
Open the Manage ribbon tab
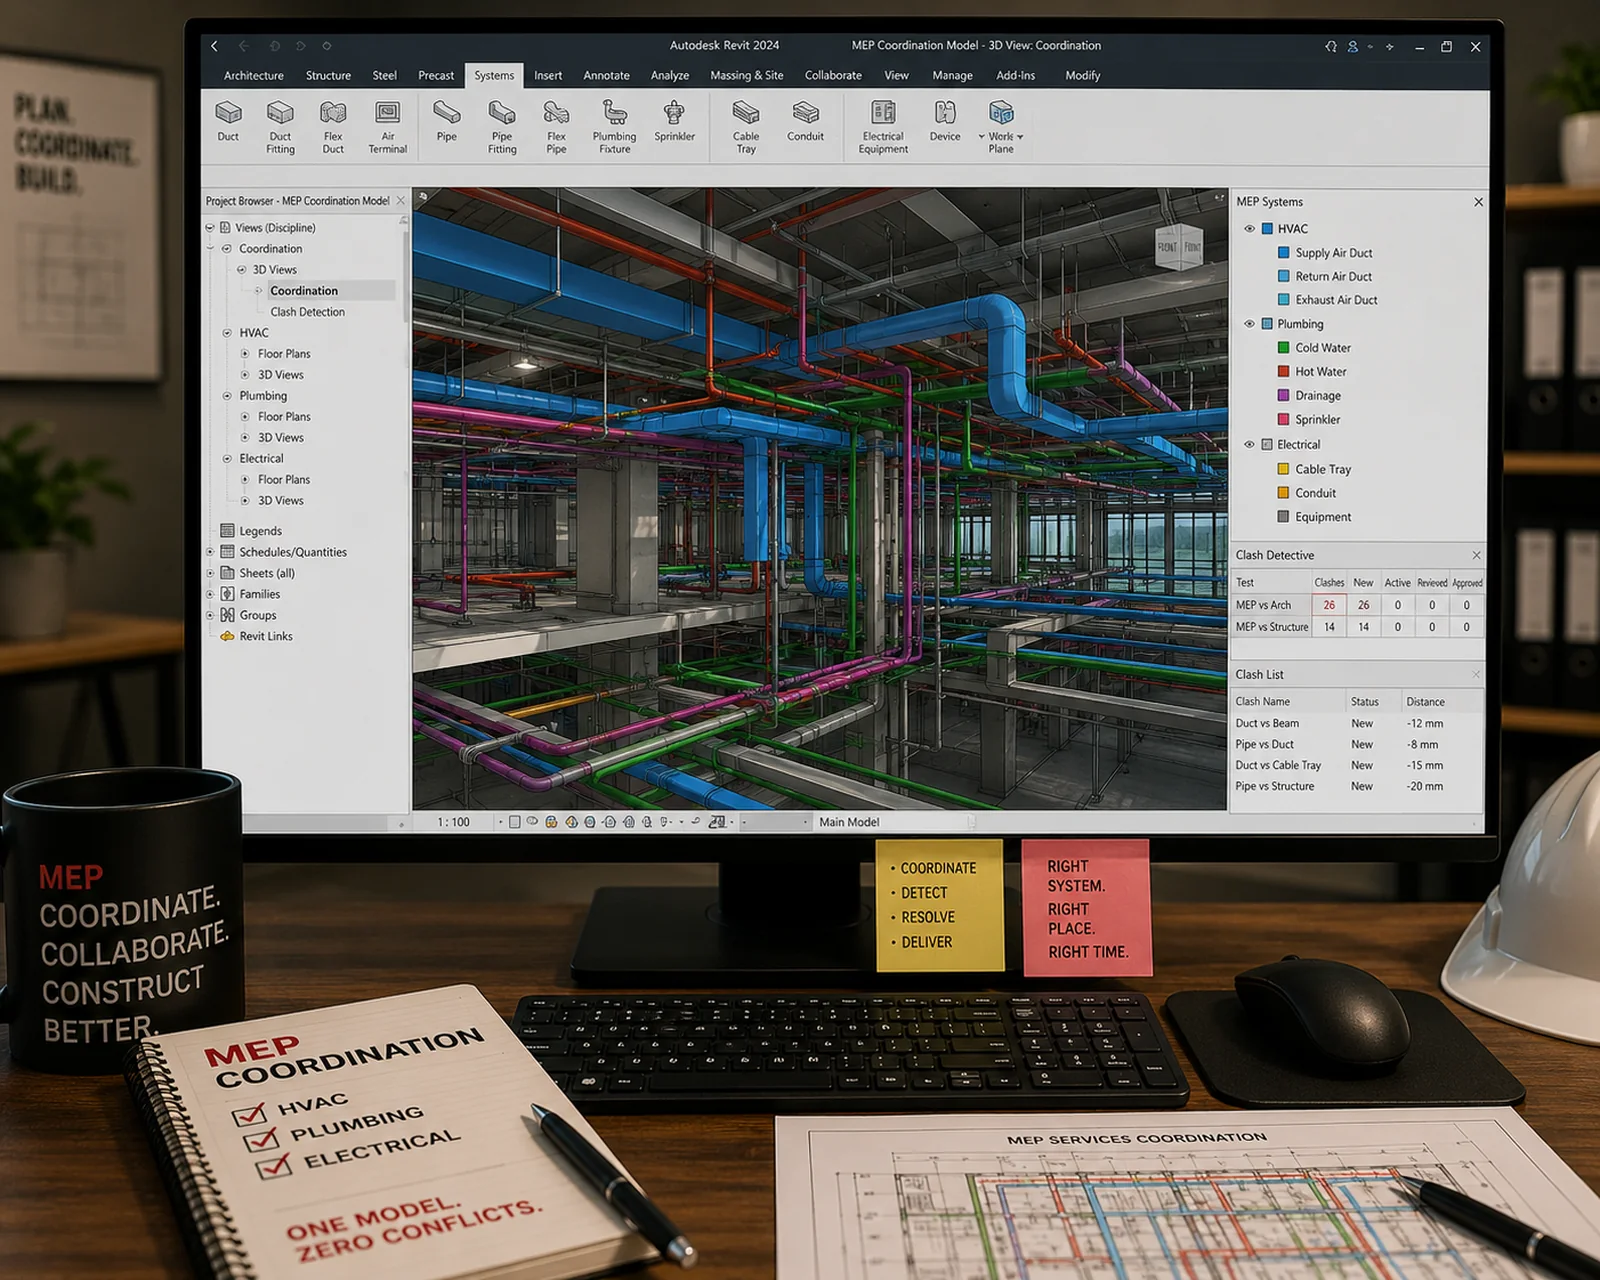[952, 76]
